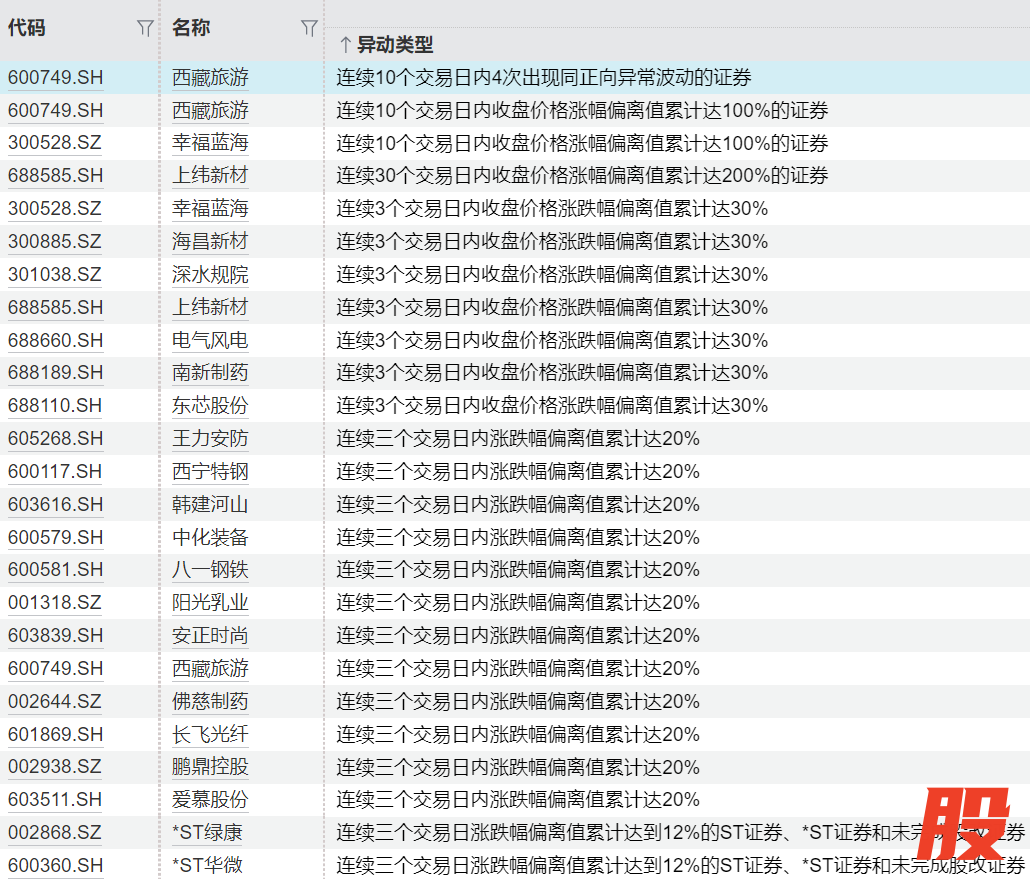1030x879 pixels.
Task: Click stock code 688660.SH
Action: (x=55, y=340)
